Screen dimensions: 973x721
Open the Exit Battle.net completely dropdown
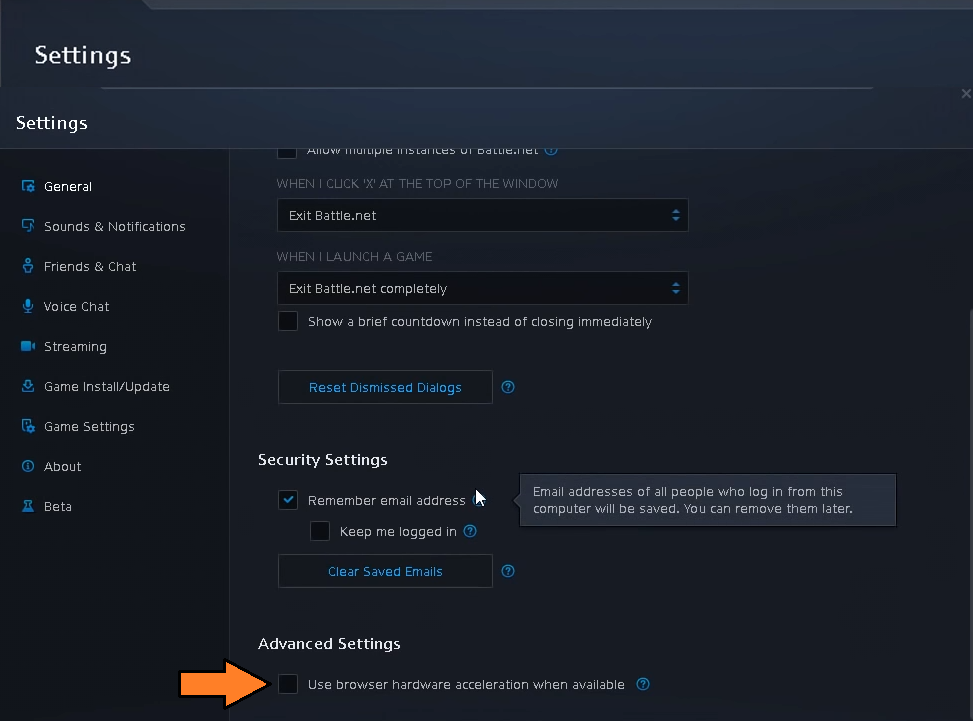483,288
